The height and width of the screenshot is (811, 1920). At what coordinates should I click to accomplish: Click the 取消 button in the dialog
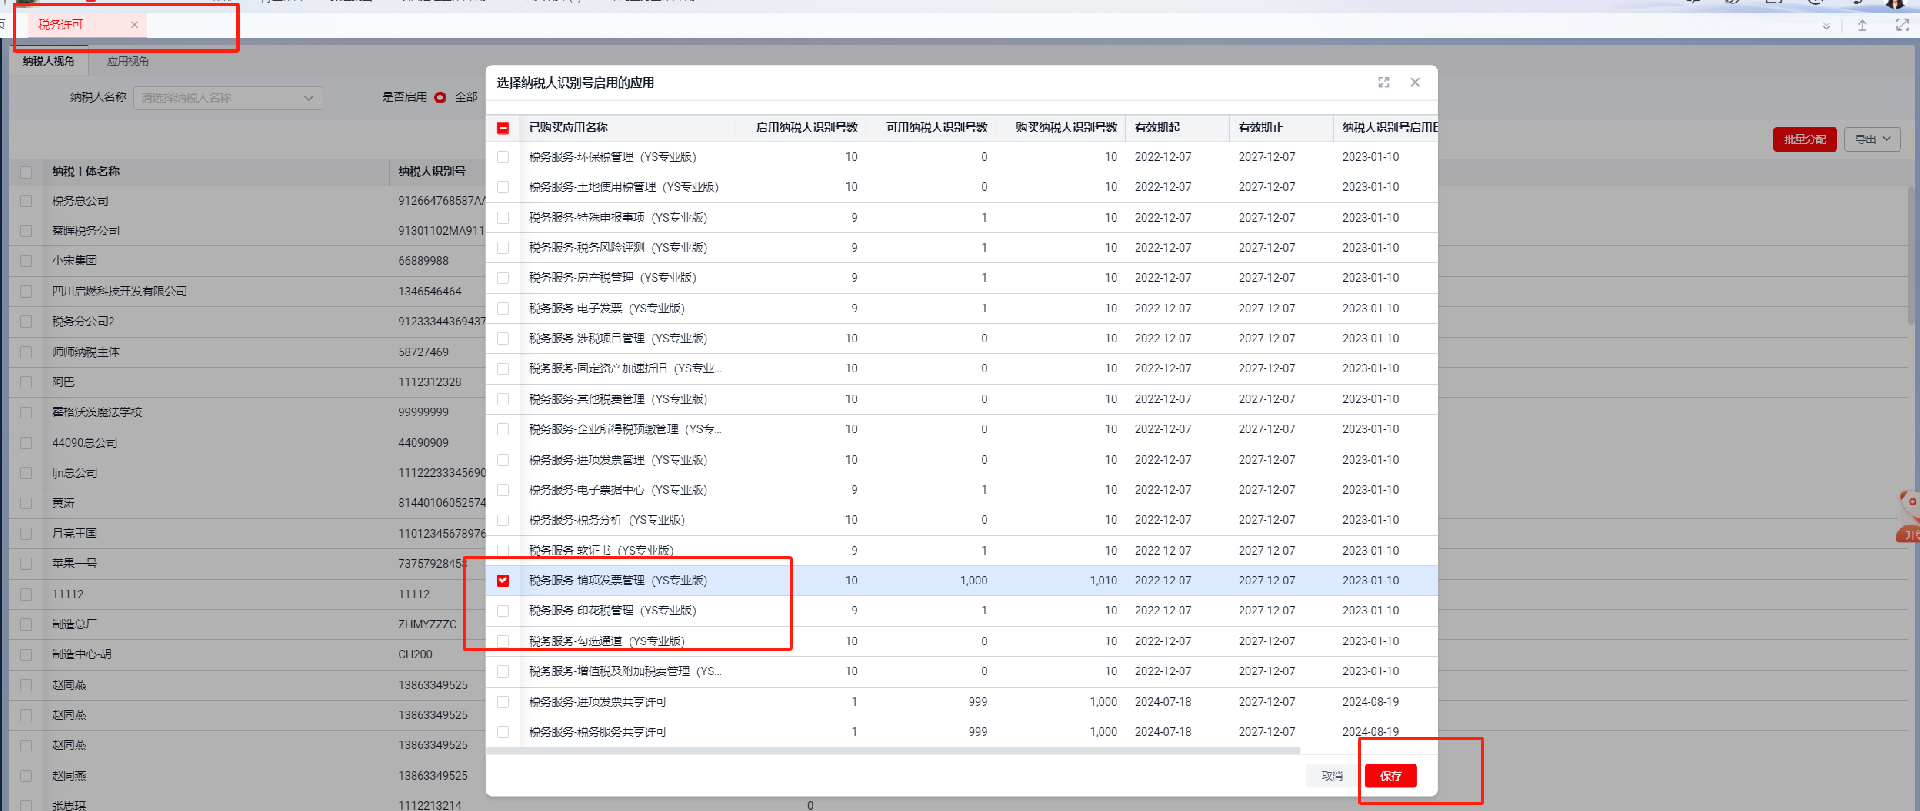(1332, 776)
